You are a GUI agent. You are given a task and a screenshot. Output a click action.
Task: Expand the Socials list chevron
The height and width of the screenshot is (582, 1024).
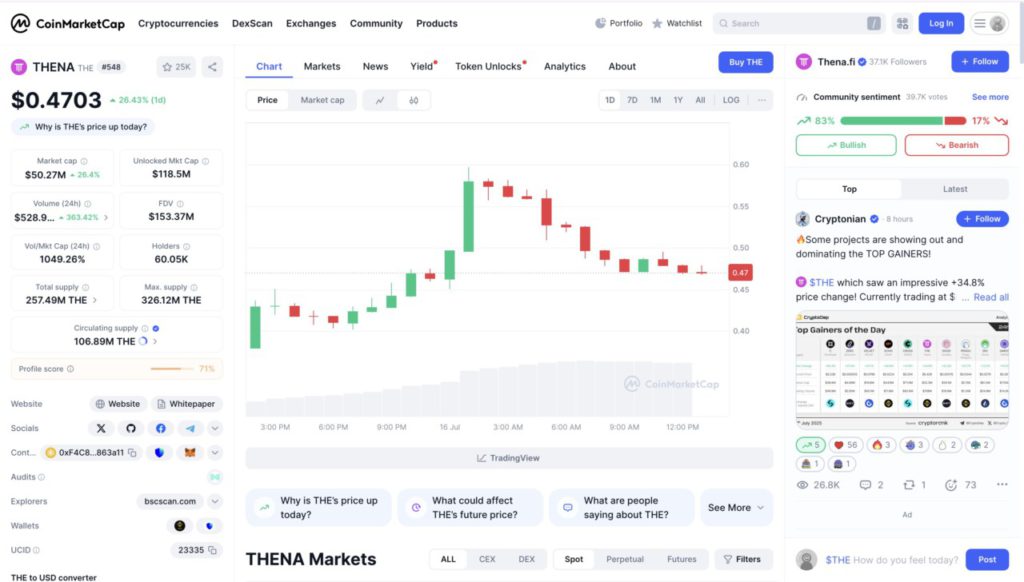click(215, 428)
